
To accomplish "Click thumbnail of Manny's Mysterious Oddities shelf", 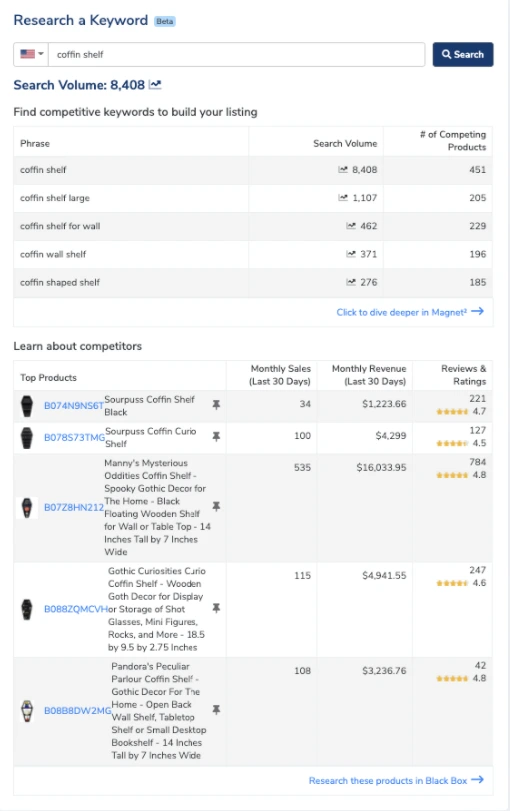I will [27, 508].
